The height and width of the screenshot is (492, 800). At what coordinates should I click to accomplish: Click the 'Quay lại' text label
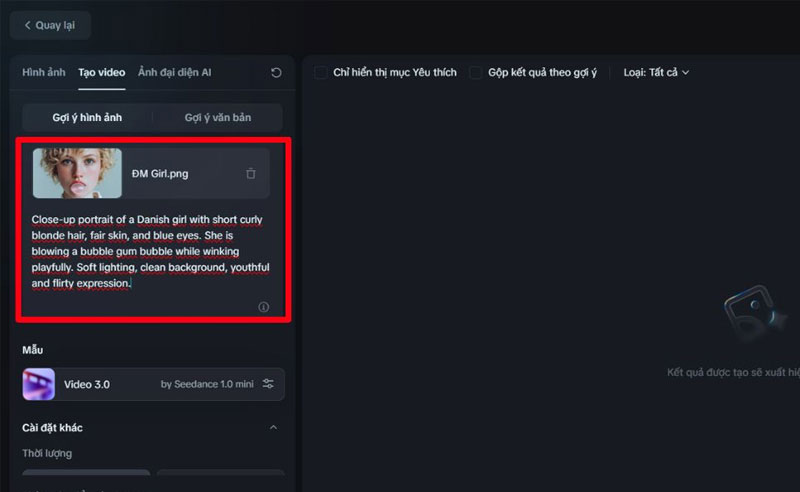(55, 25)
